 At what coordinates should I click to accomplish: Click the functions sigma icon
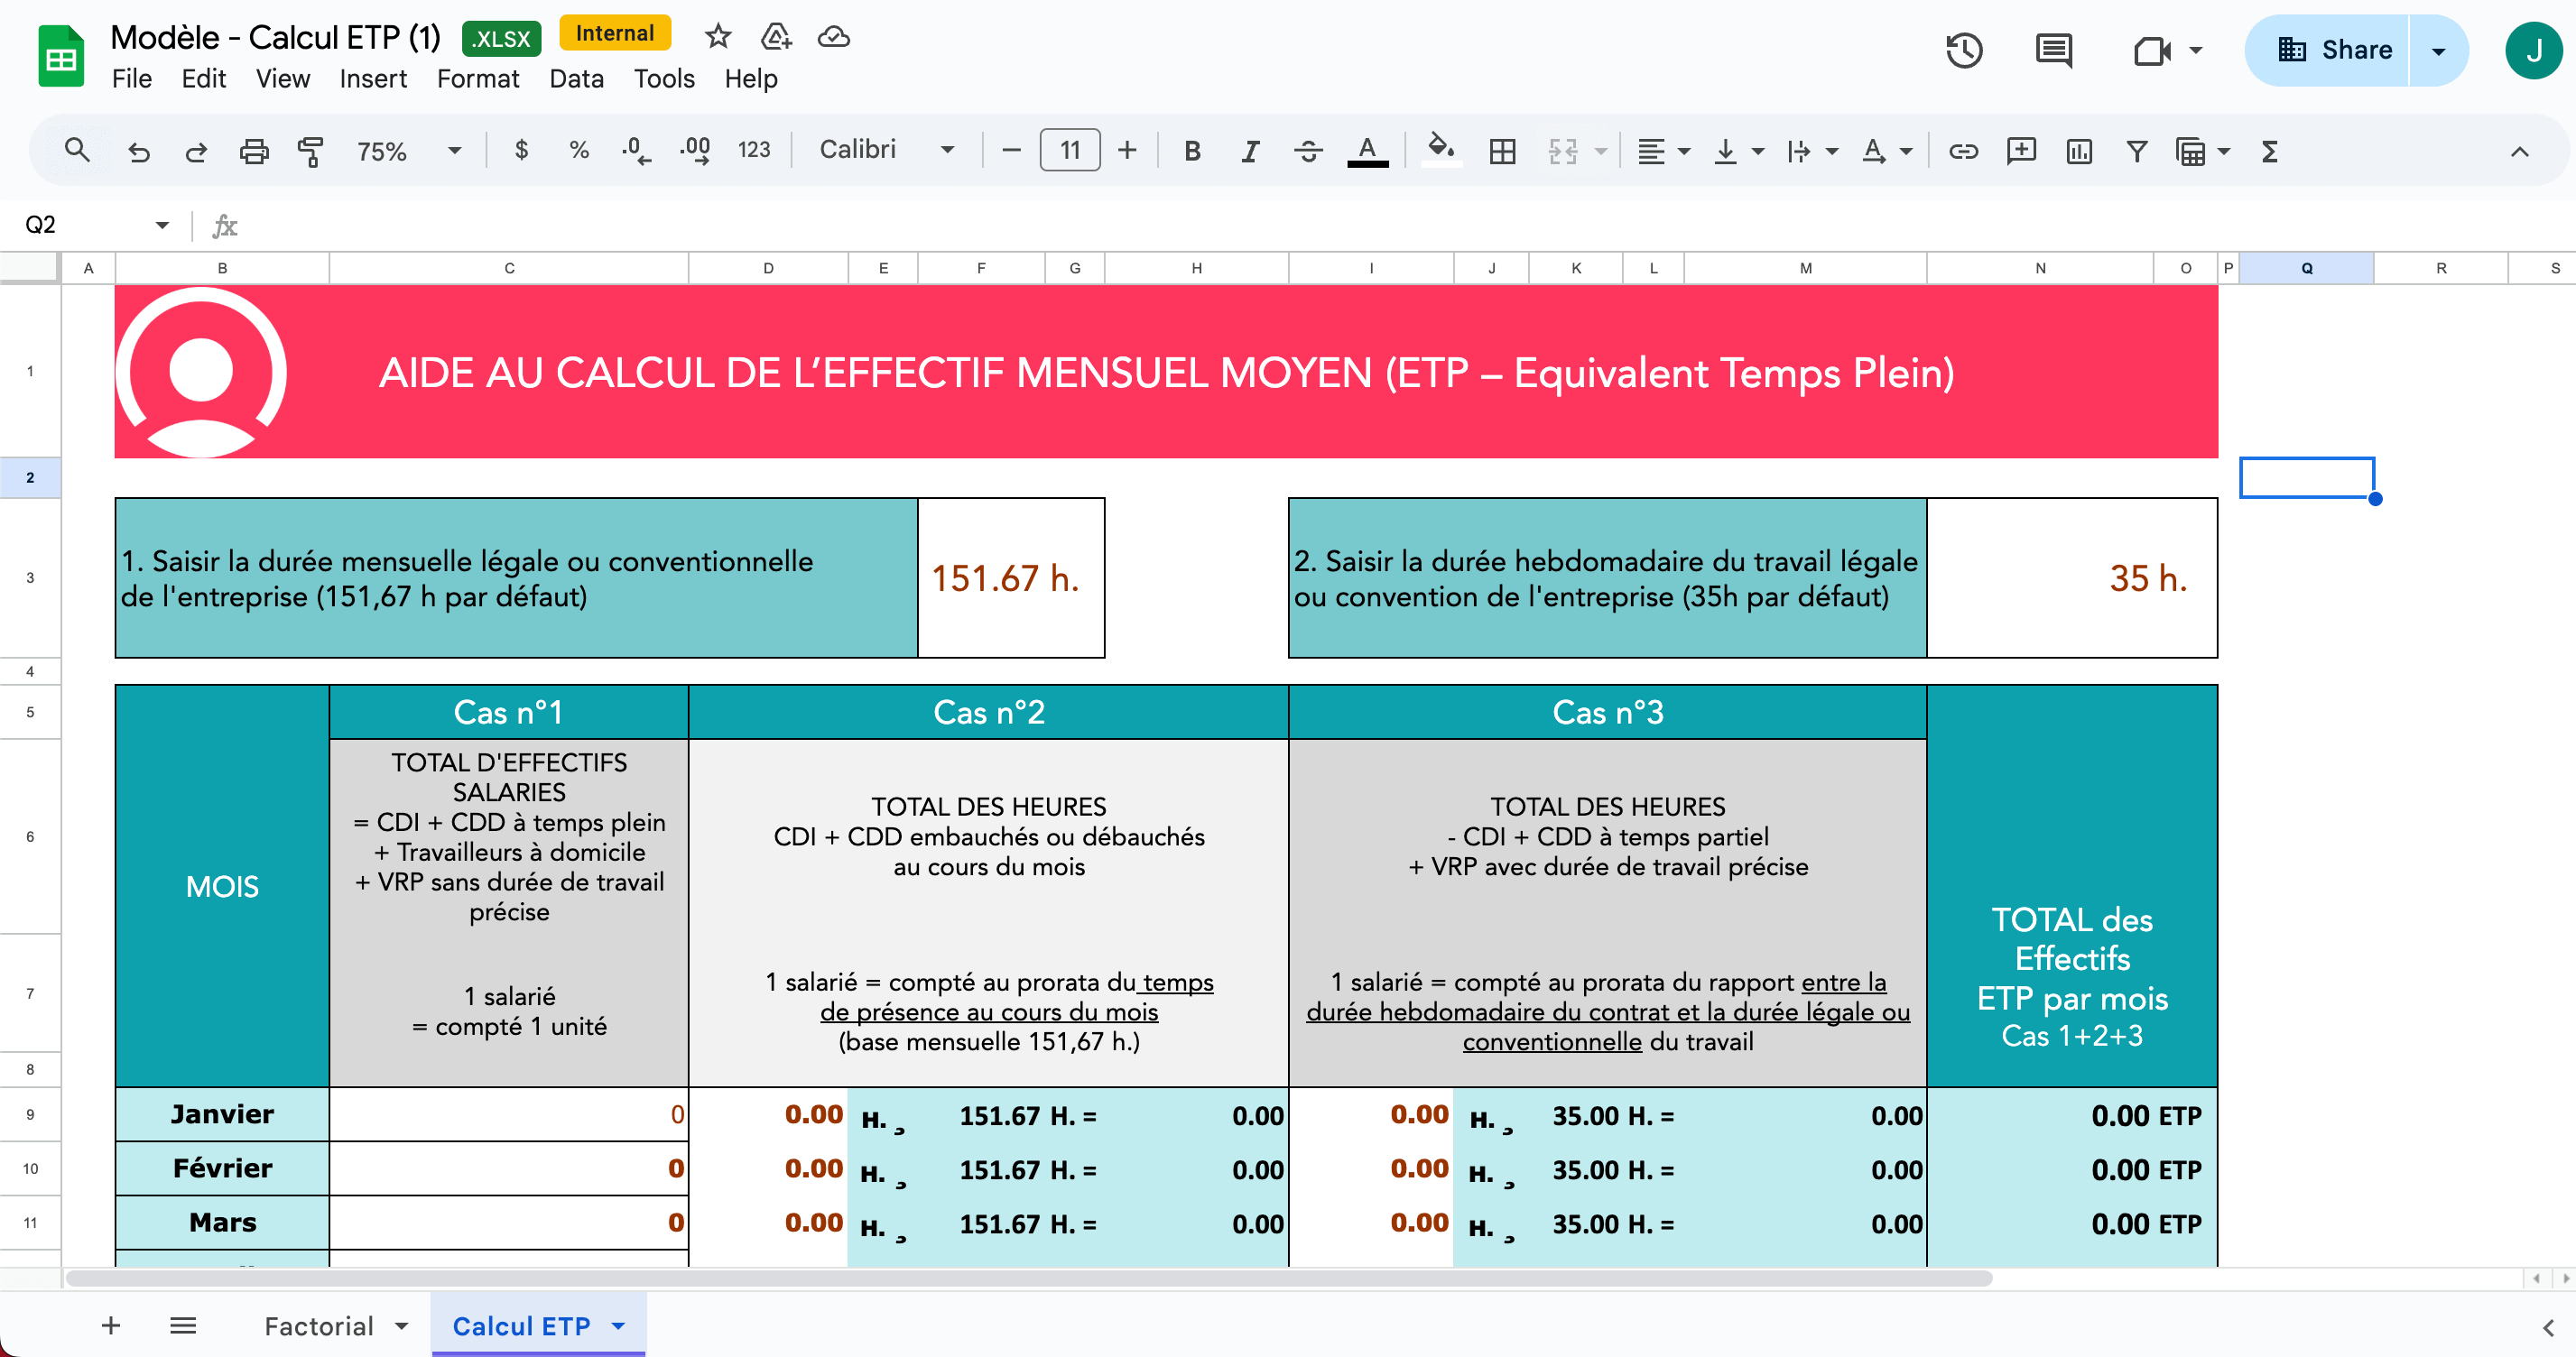click(x=2269, y=151)
